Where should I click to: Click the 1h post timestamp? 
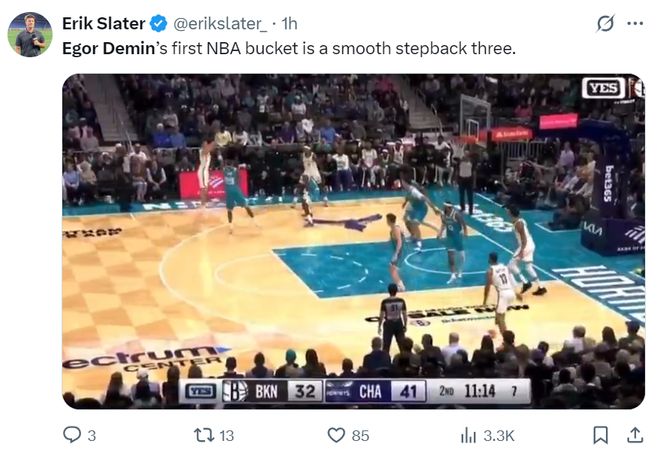[290, 23]
